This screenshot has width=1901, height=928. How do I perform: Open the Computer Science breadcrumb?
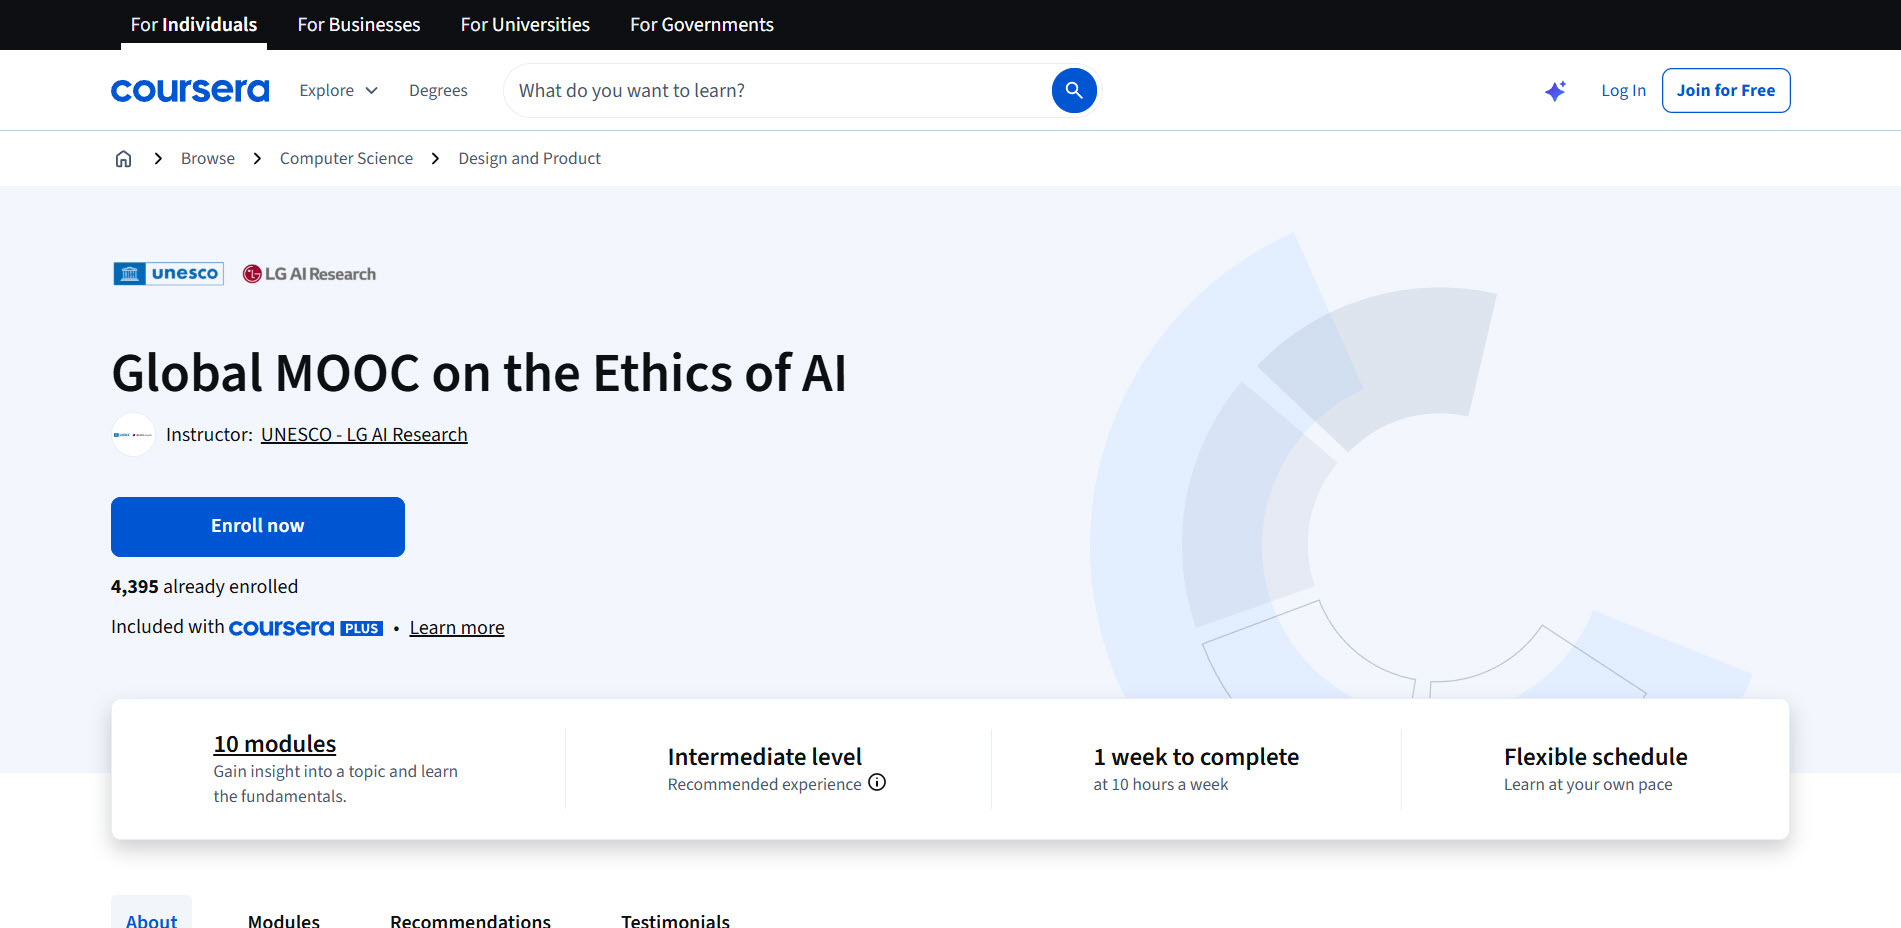click(346, 159)
